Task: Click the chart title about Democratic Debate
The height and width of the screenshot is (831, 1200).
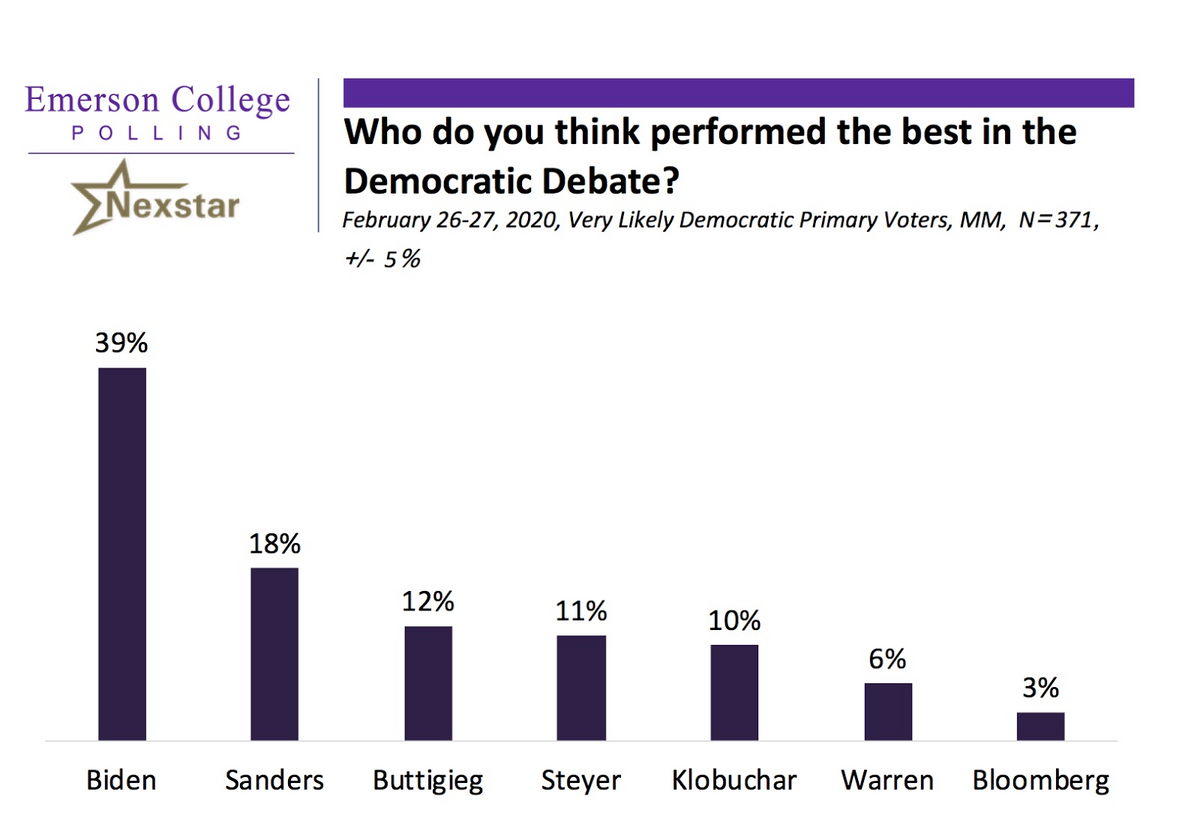Action: [710, 156]
